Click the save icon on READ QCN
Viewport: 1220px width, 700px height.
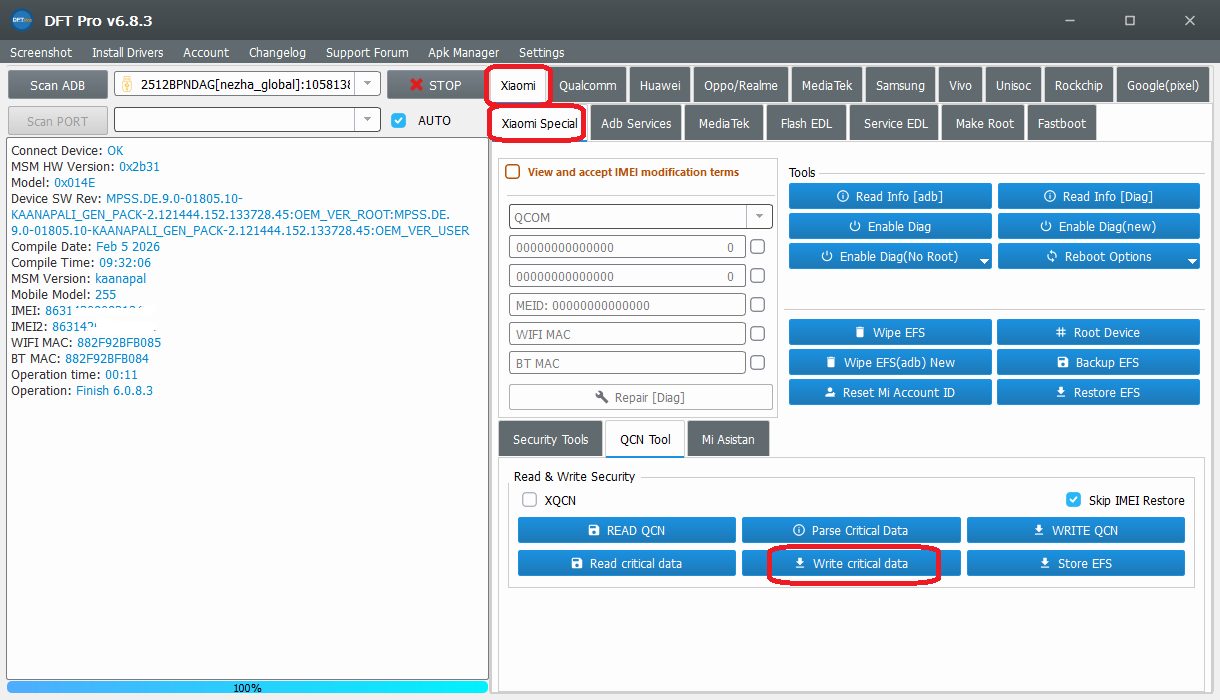[594, 530]
